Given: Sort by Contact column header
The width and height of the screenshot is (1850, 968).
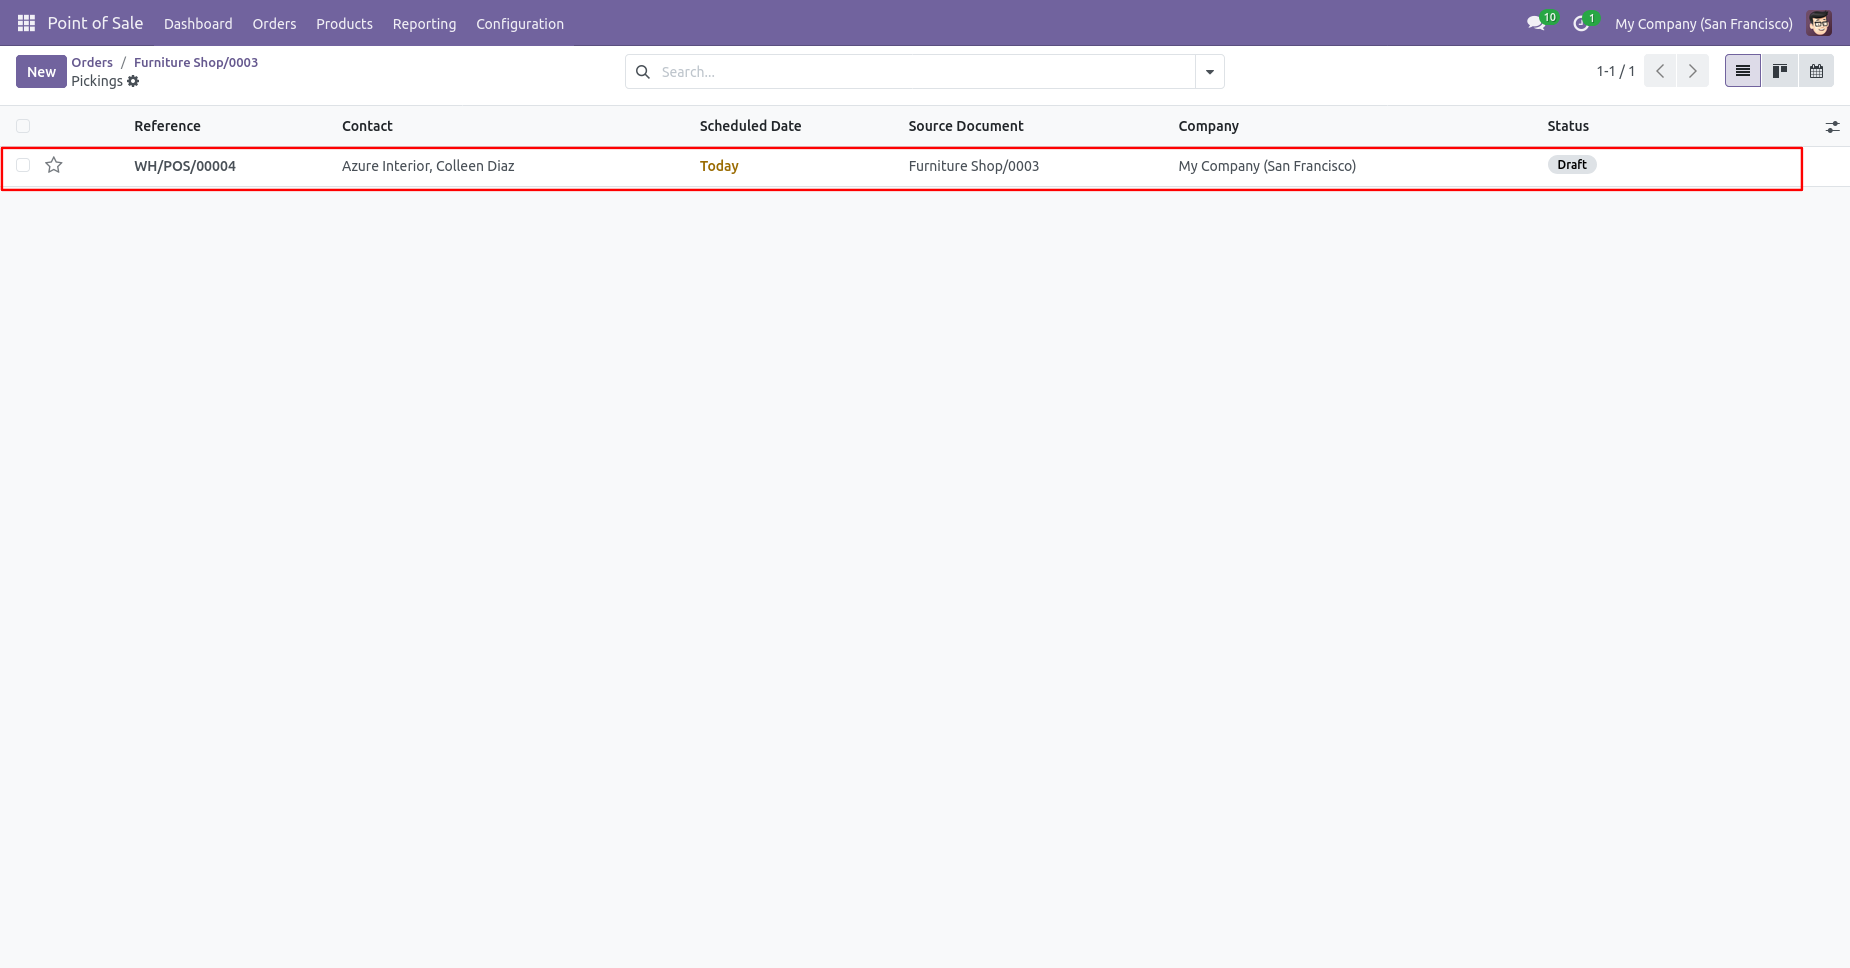Looking at the screenshot, I should point(367,126).
